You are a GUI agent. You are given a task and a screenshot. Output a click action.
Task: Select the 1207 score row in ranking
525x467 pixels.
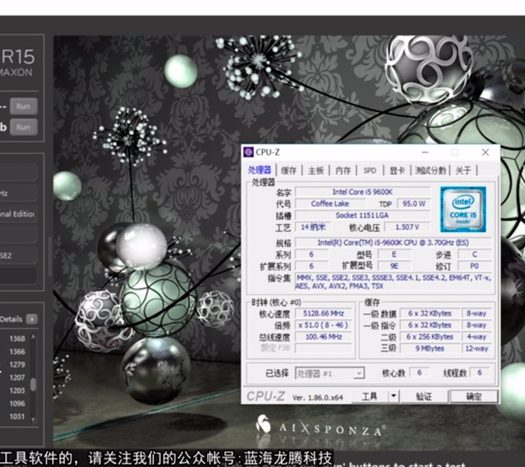pos(17,378)
